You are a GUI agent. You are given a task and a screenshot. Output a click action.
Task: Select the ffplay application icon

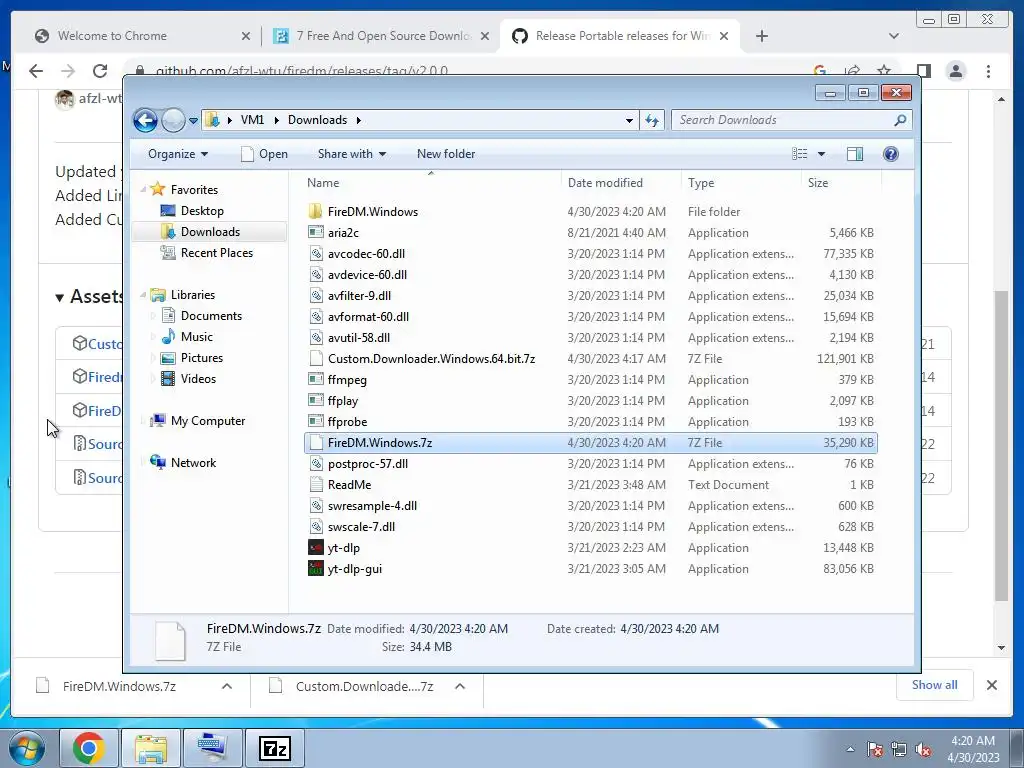pos(315,400)
